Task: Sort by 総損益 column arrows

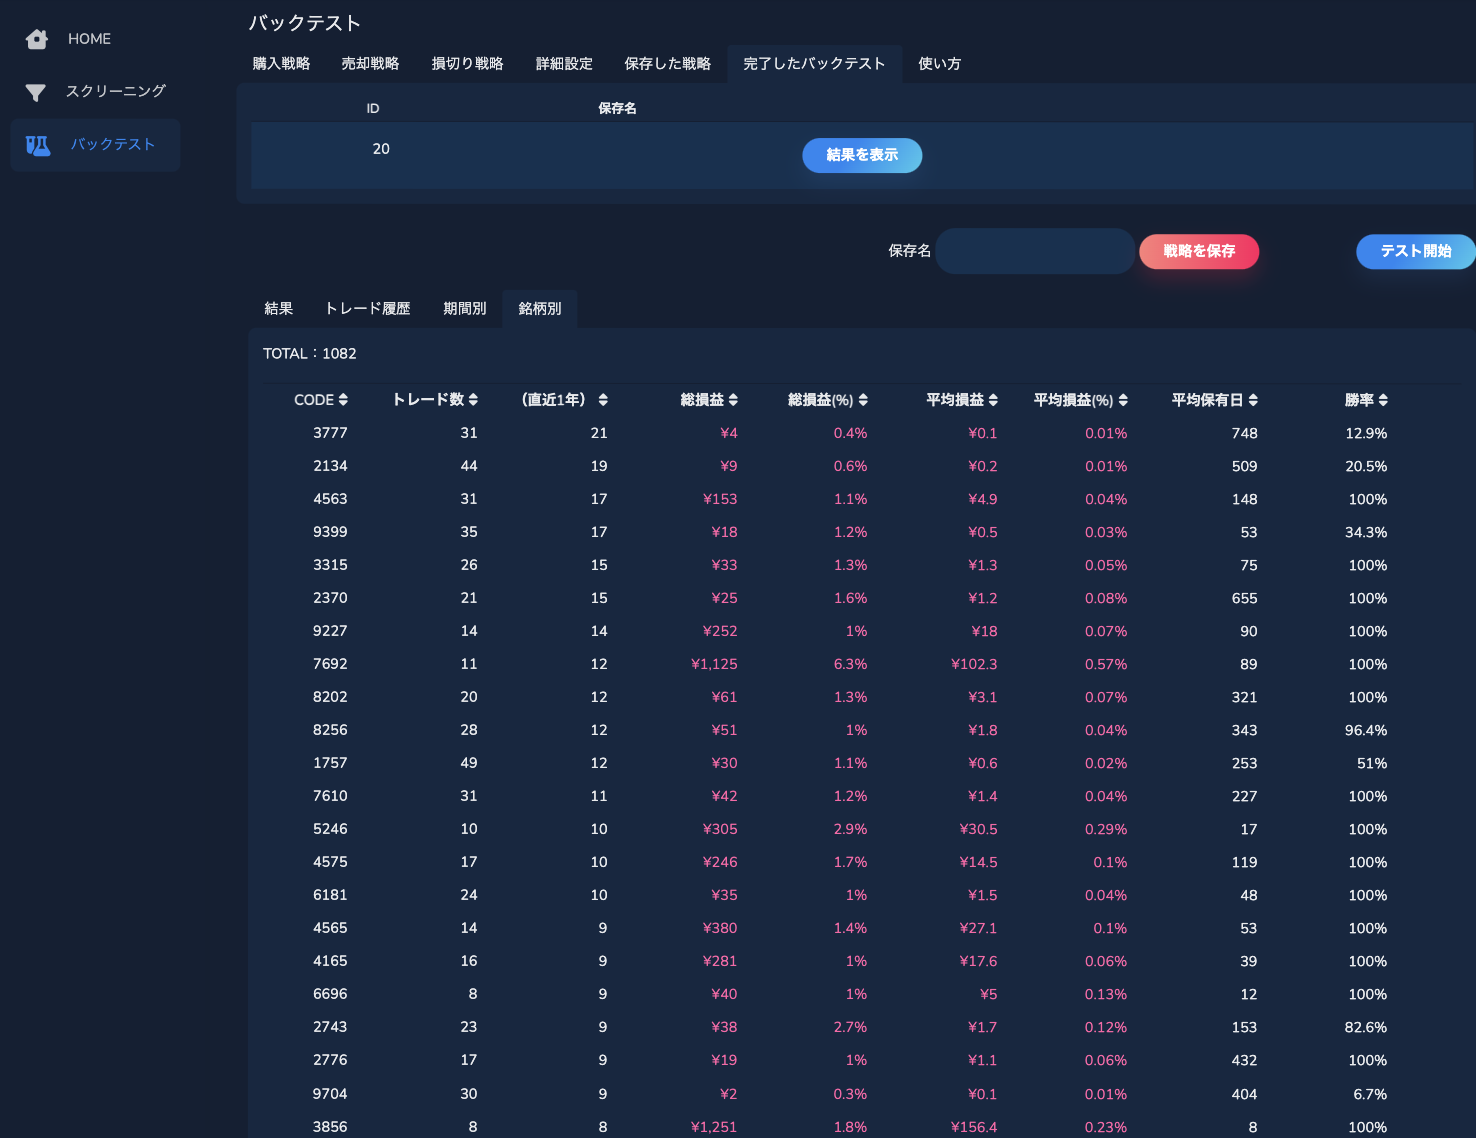Action: [733, 400]
